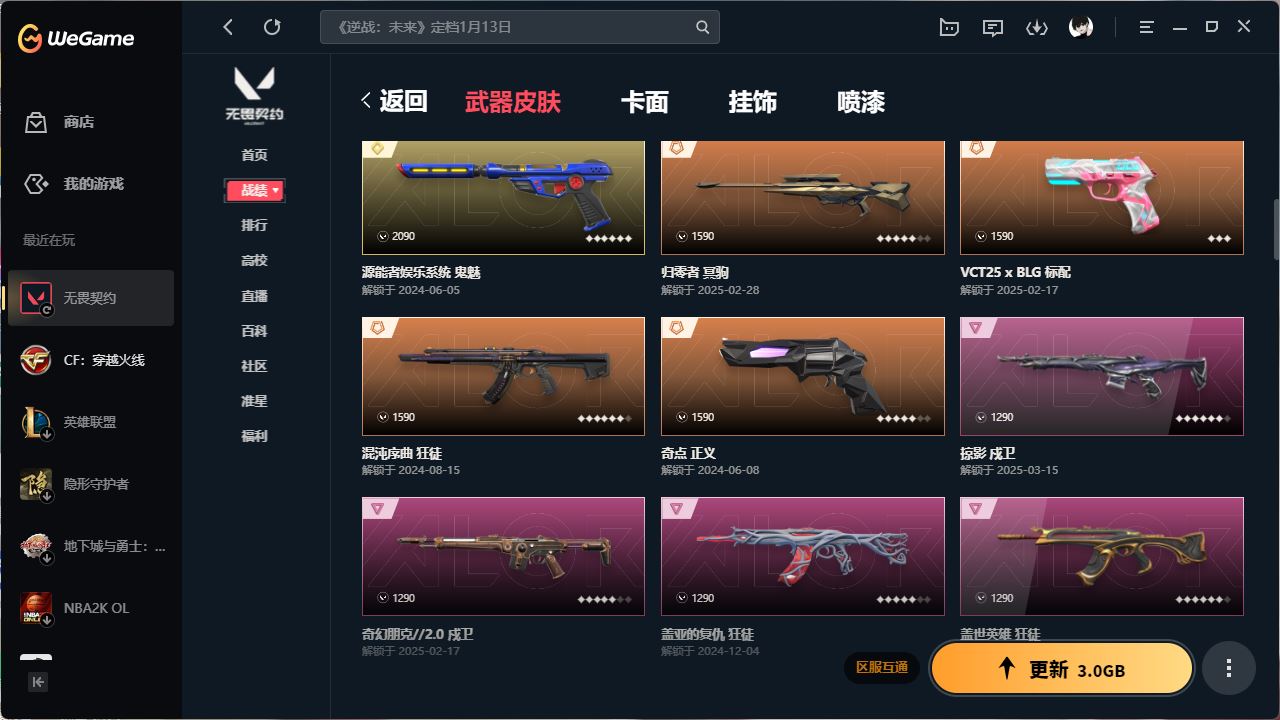Click the 区服互通 label button
This screenshot has height=720, width=1280.
tap(882, 667)
